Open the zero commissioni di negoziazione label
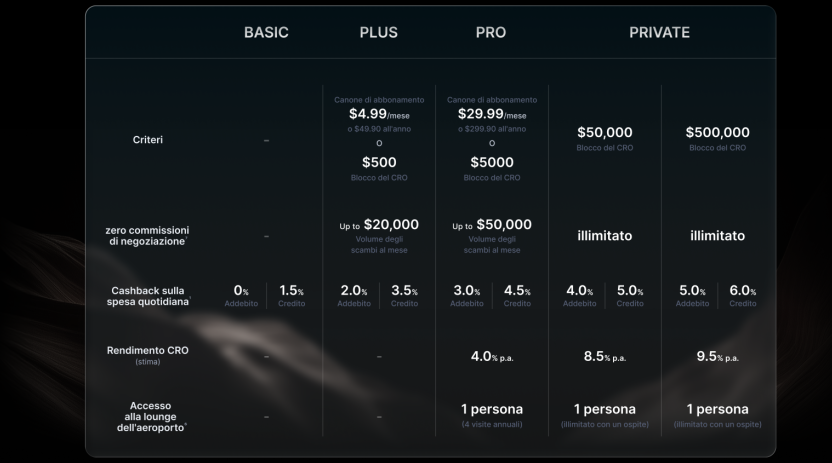The image size is (832, 463). point(147,236)
